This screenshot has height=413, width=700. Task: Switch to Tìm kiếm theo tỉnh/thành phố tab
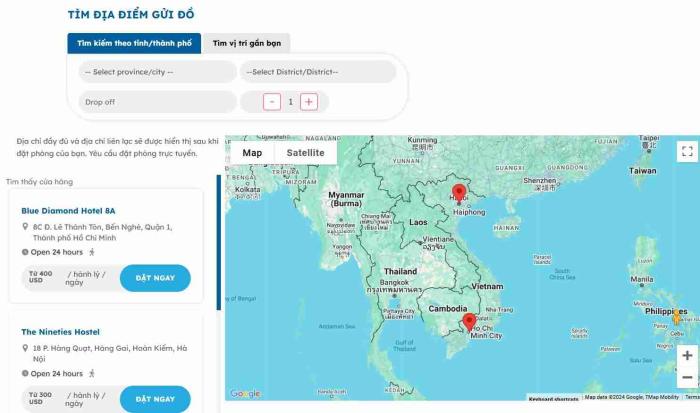(x=134, y=43)
